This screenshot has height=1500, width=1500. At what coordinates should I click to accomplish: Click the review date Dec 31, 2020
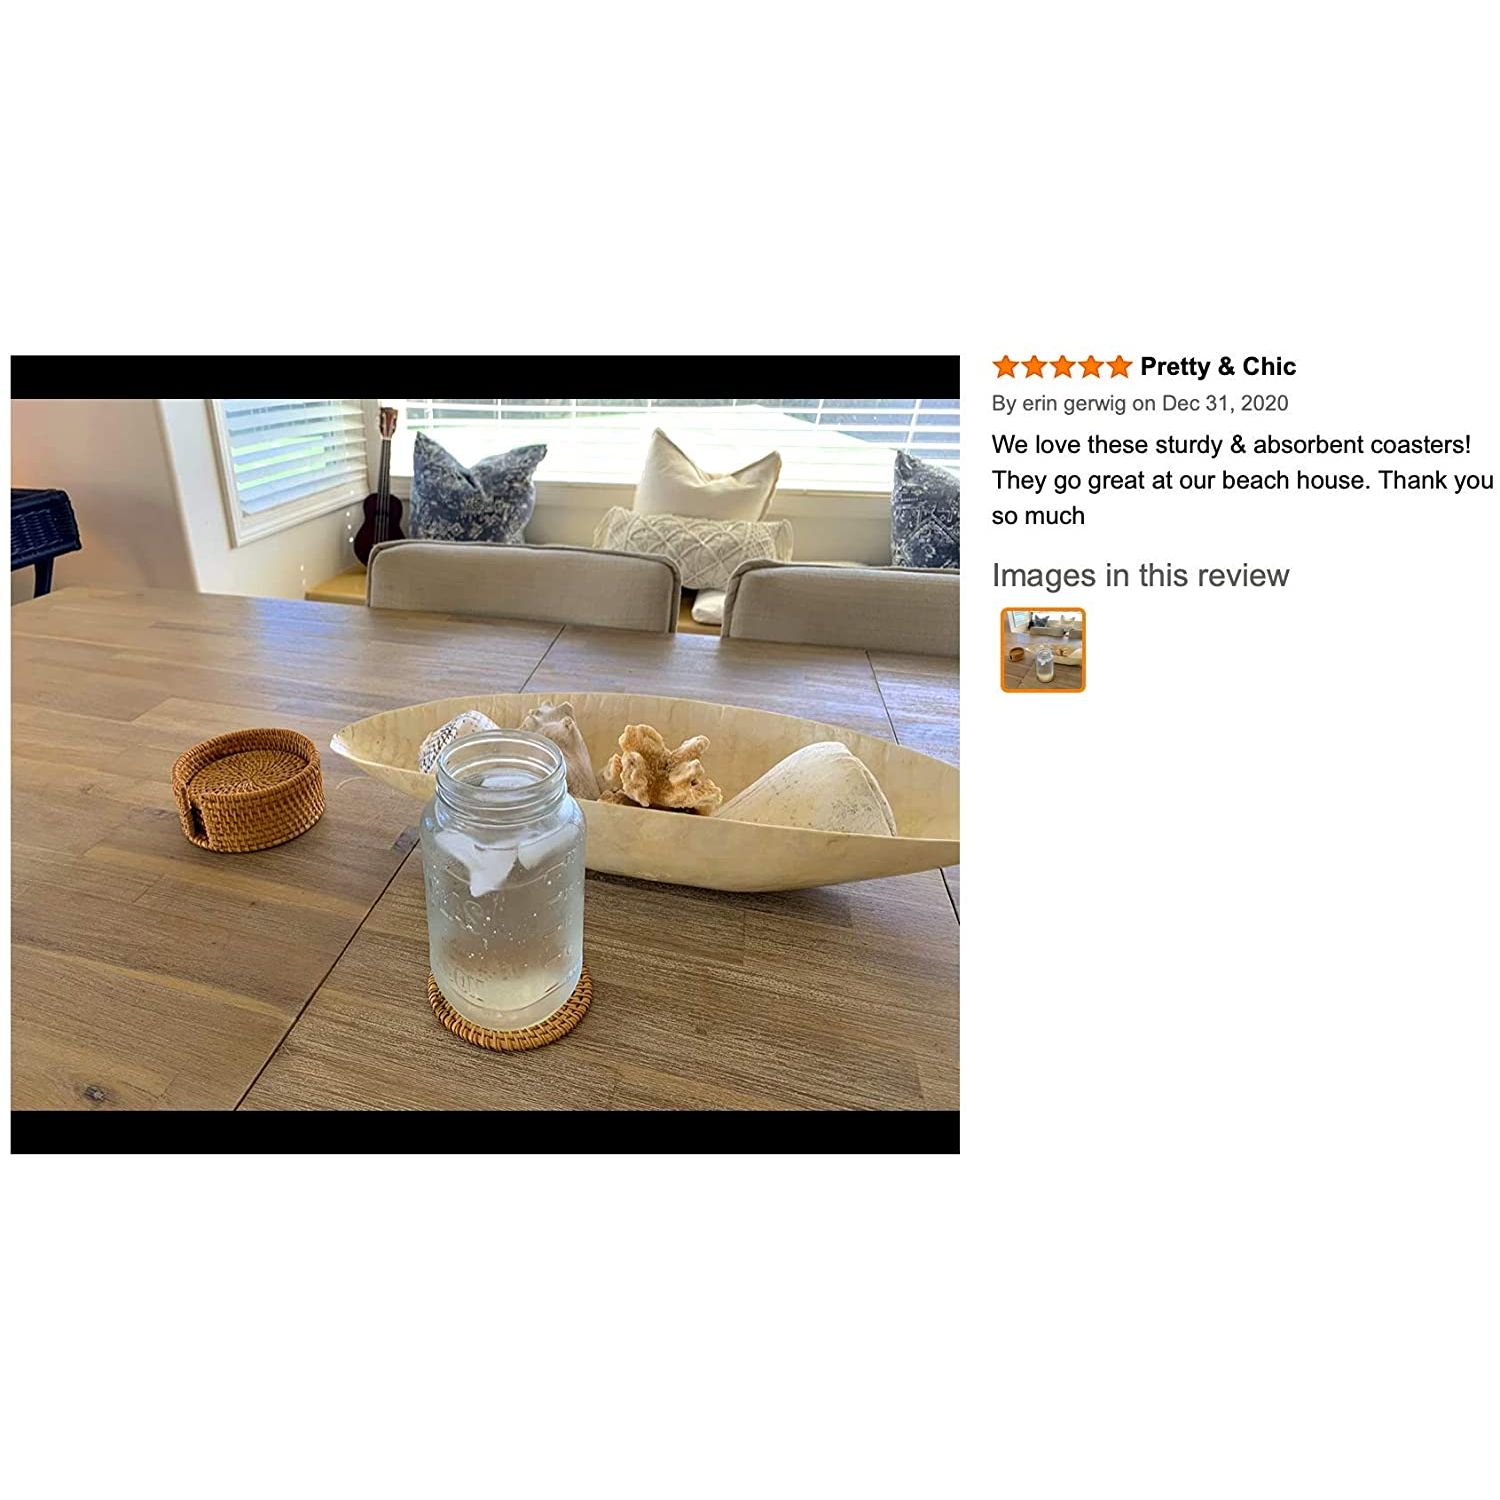[1225, 403]
